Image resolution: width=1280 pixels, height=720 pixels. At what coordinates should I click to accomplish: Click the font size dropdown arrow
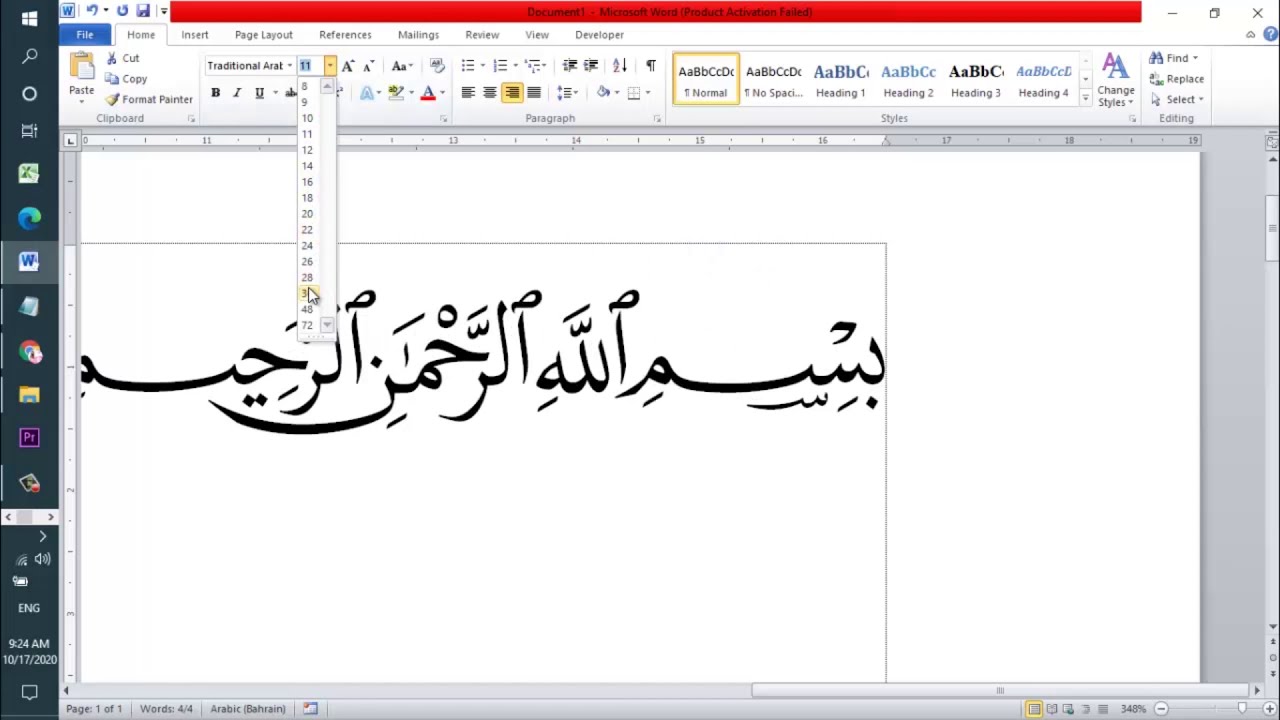[x=329, y=66]
